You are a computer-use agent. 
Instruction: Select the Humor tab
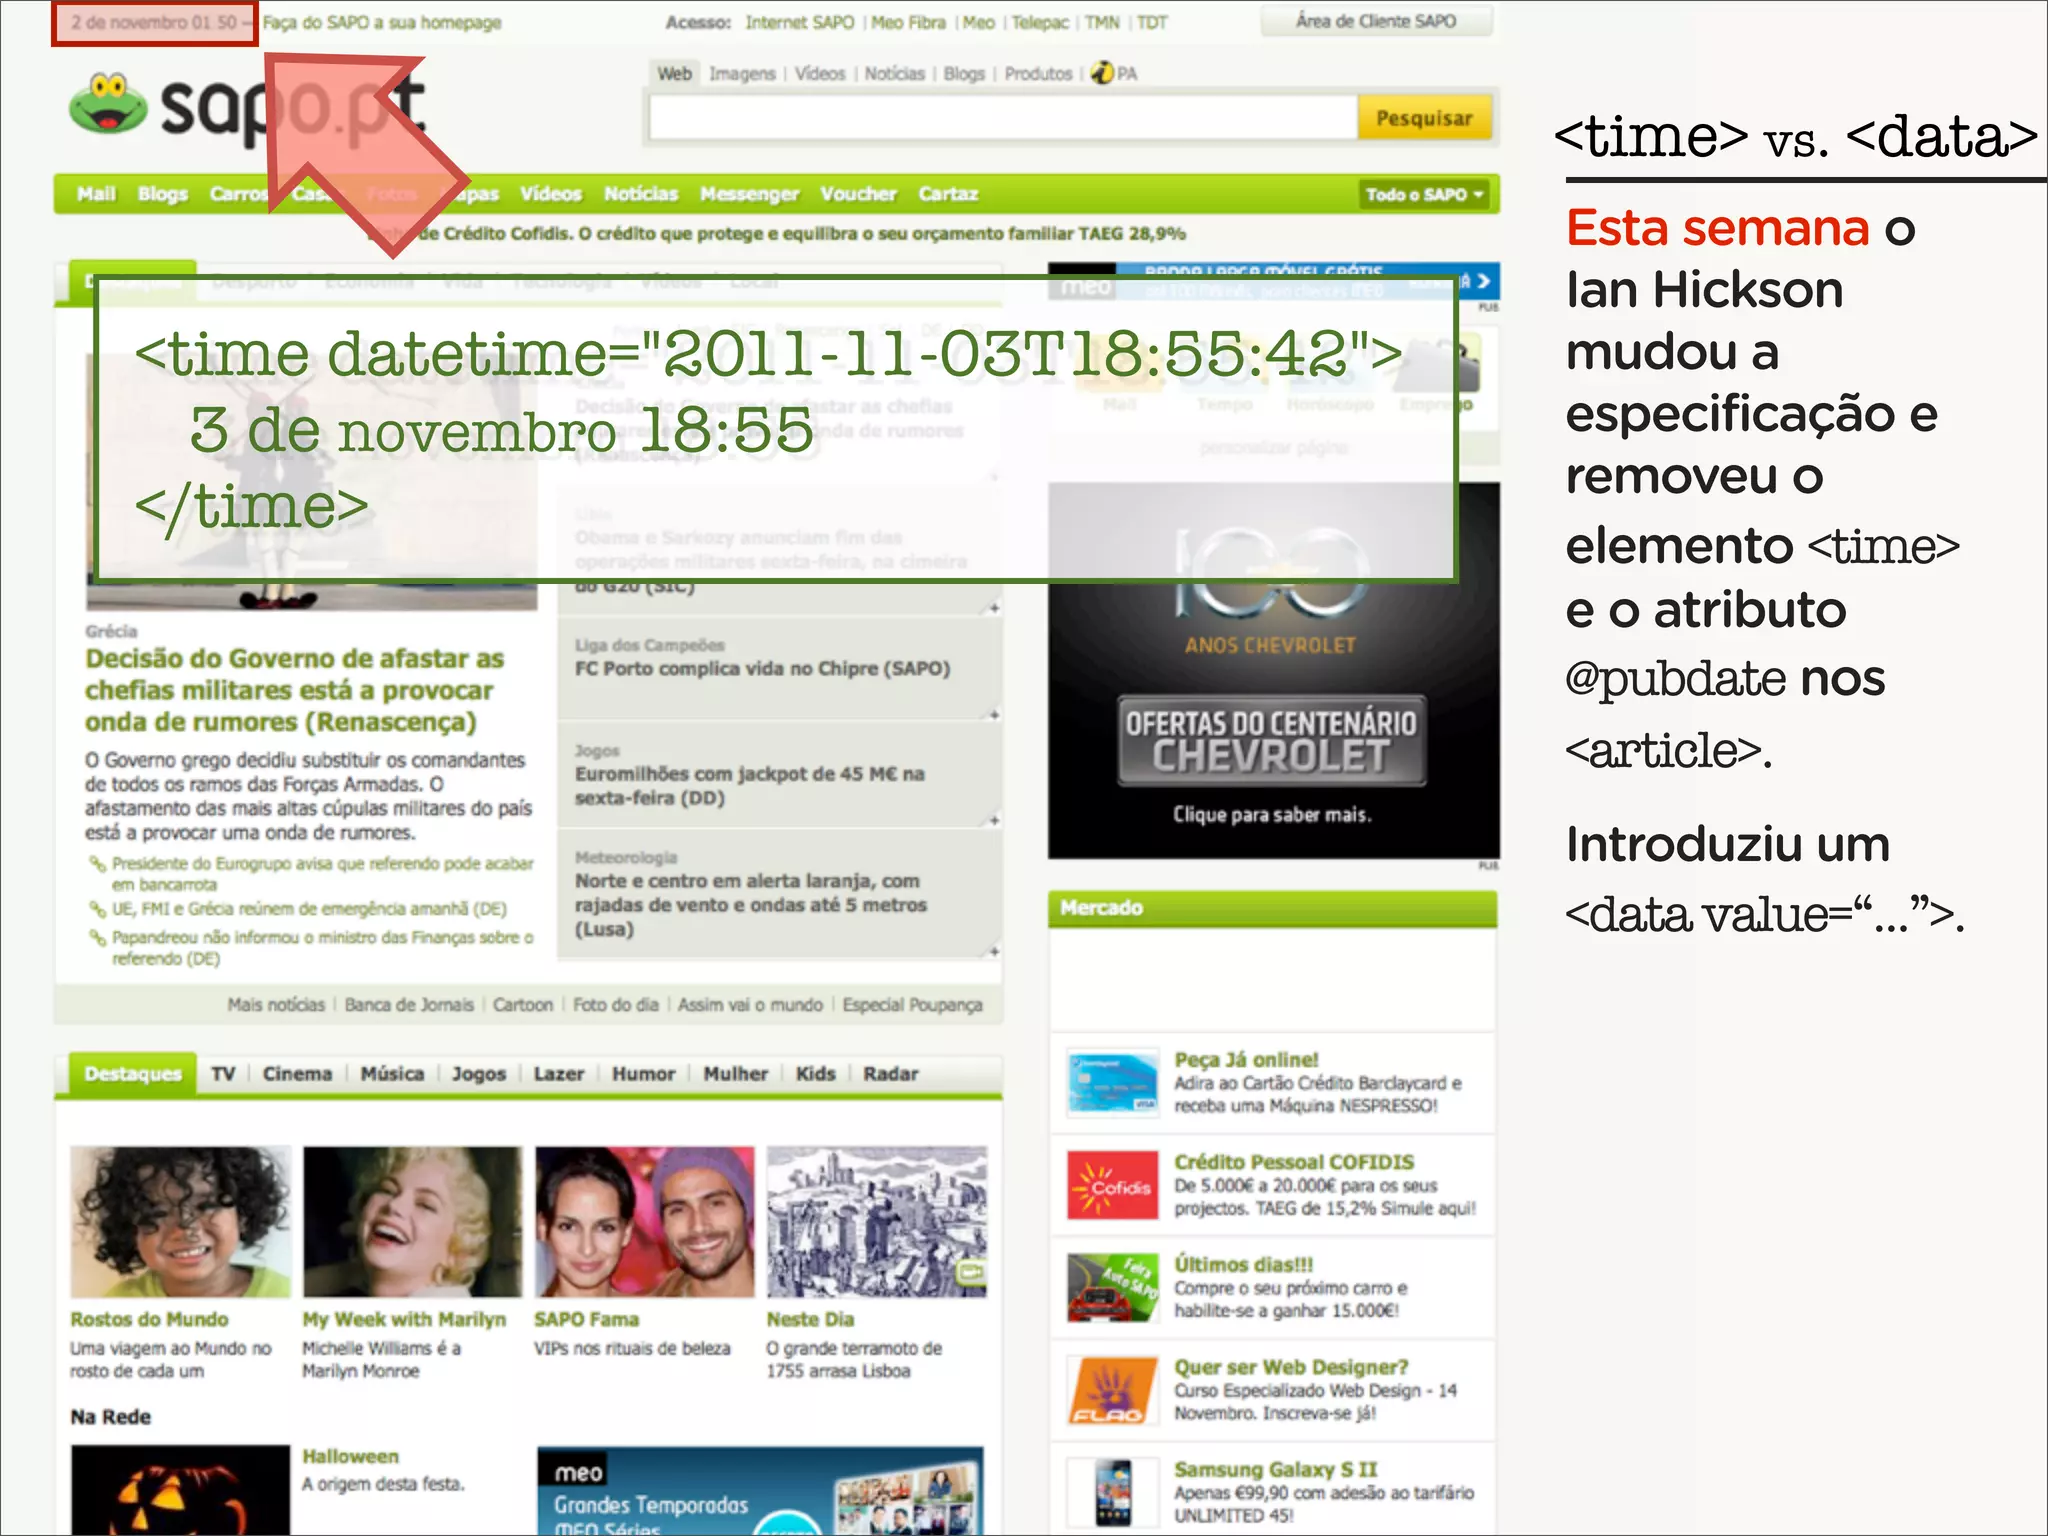643,1073
